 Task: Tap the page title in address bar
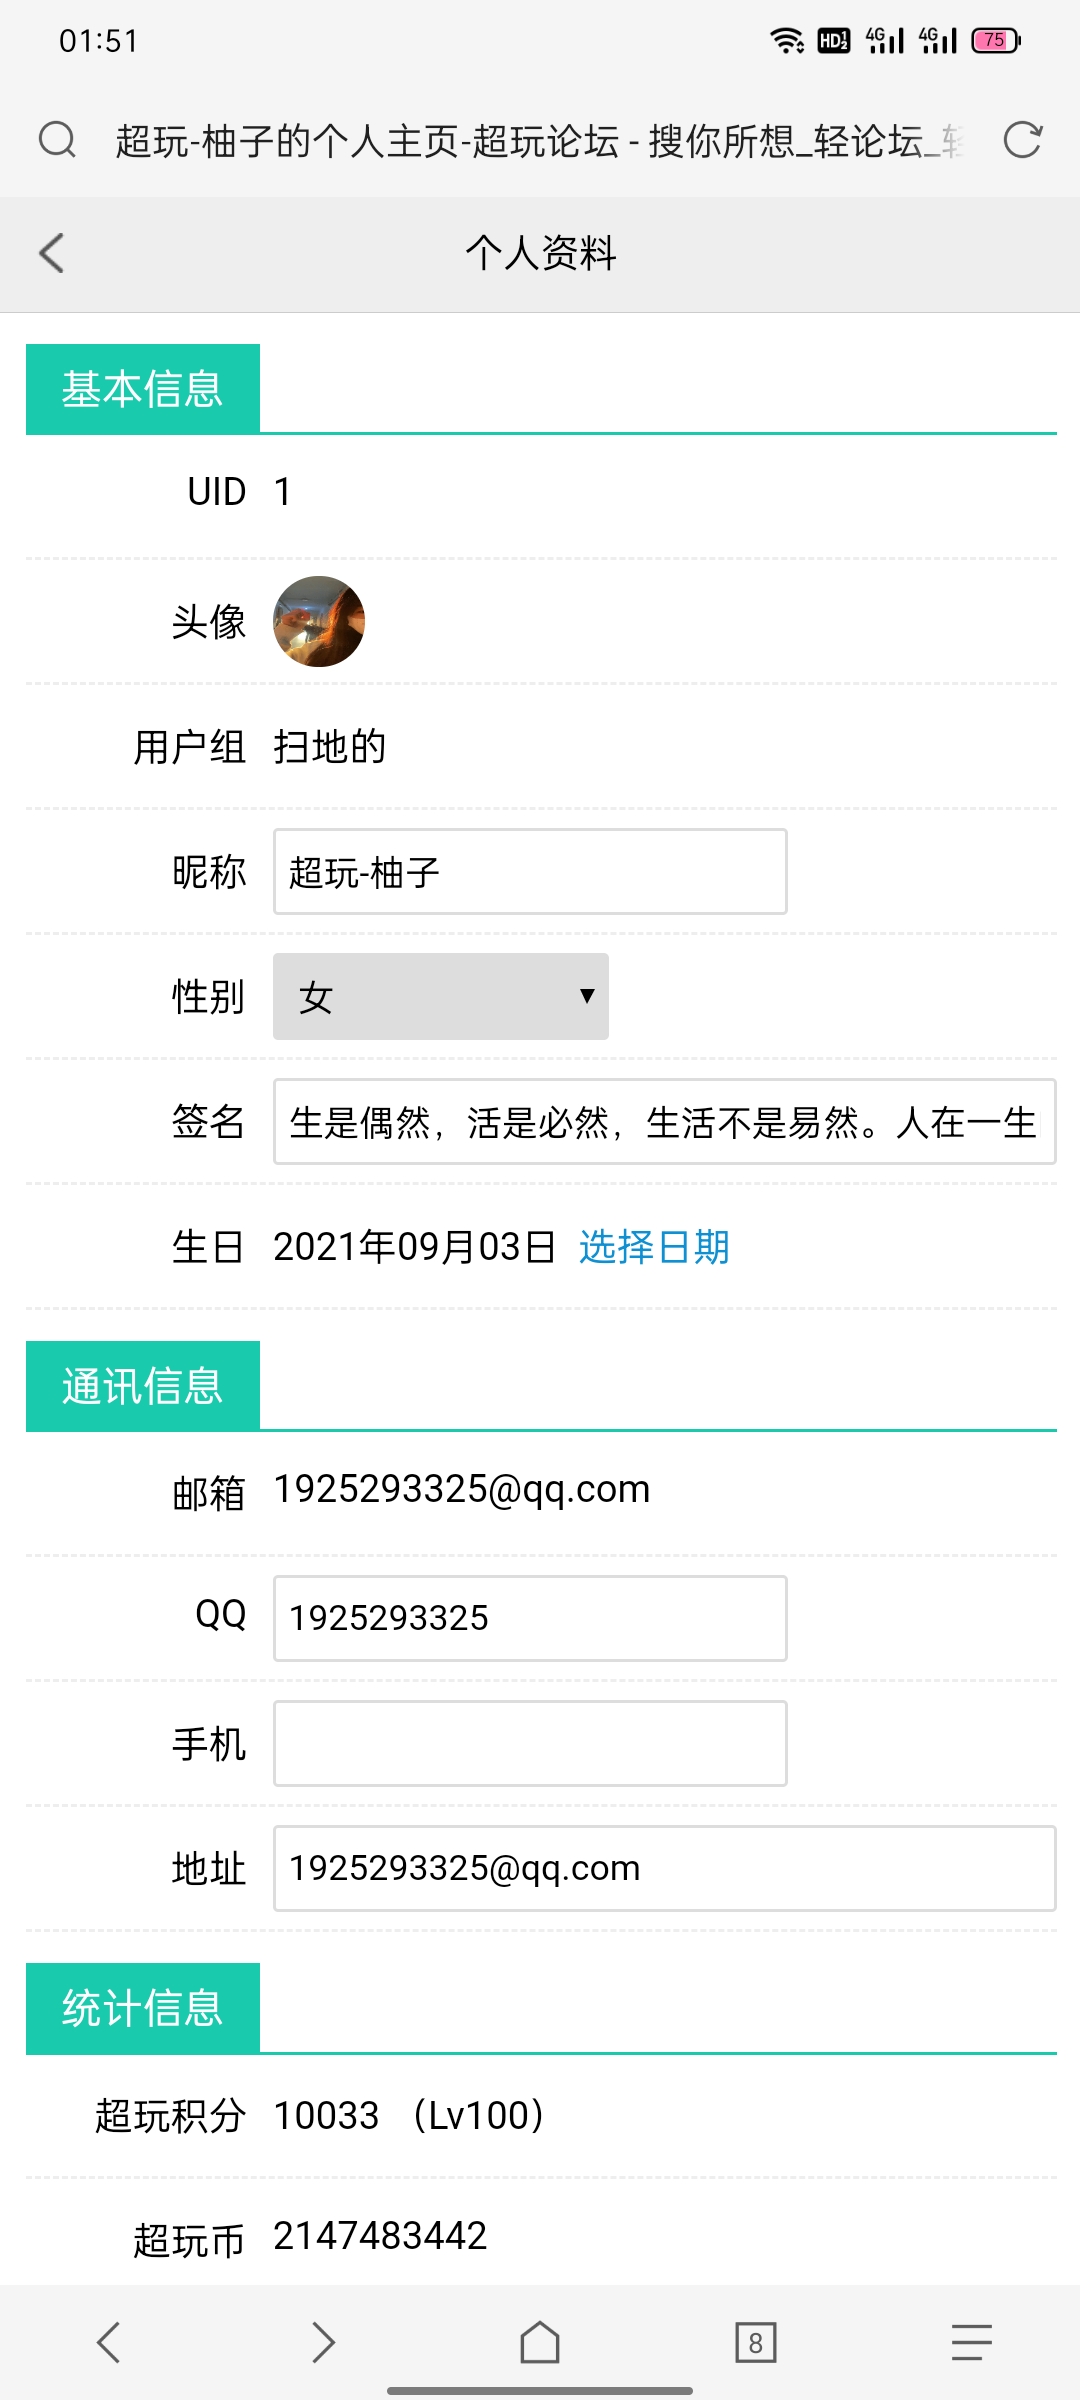point(540,141)
